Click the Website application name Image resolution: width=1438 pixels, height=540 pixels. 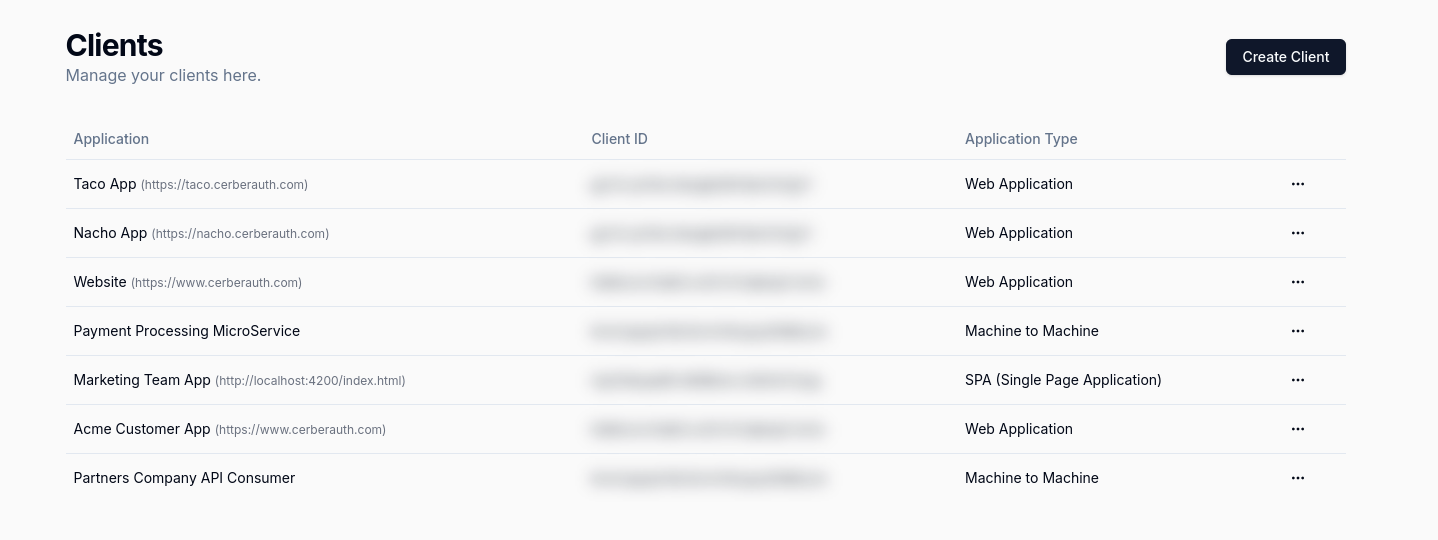point(100,282)
